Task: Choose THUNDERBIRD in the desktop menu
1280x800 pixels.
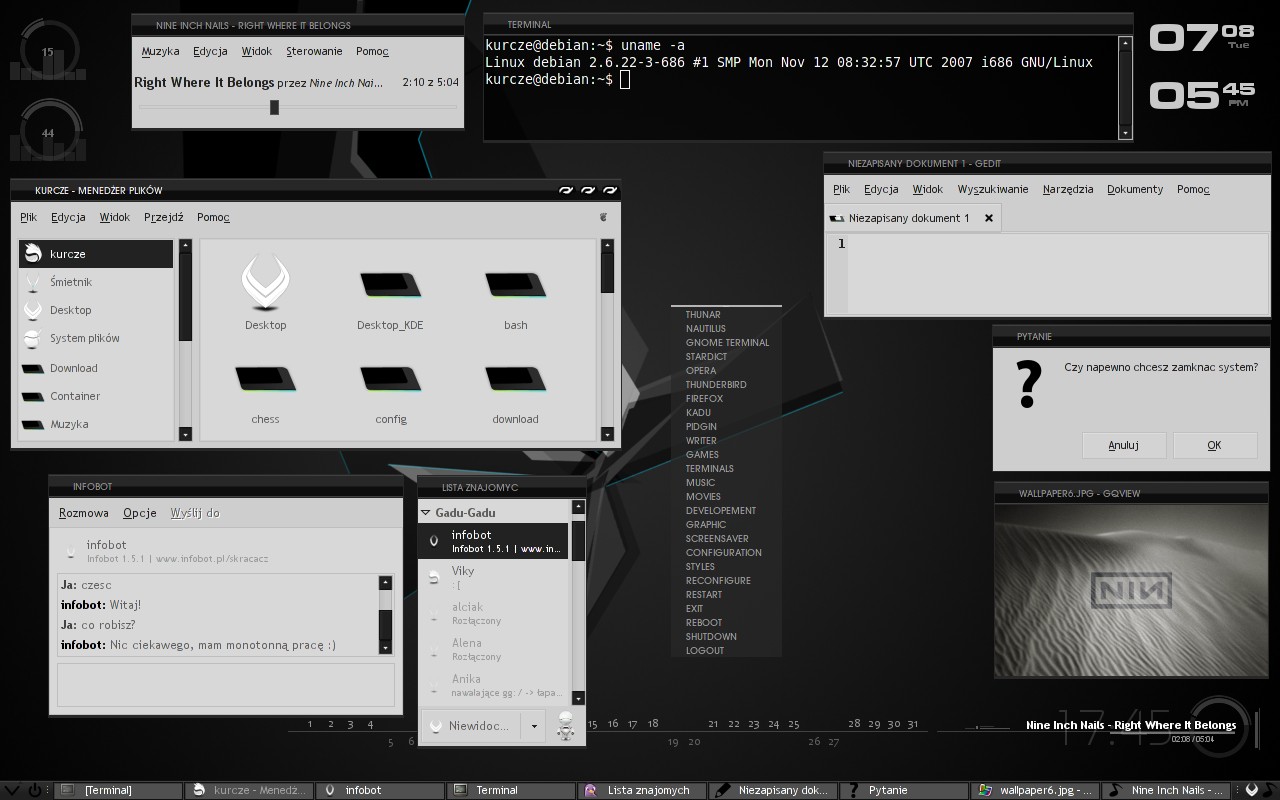Action: pos(716,384)
